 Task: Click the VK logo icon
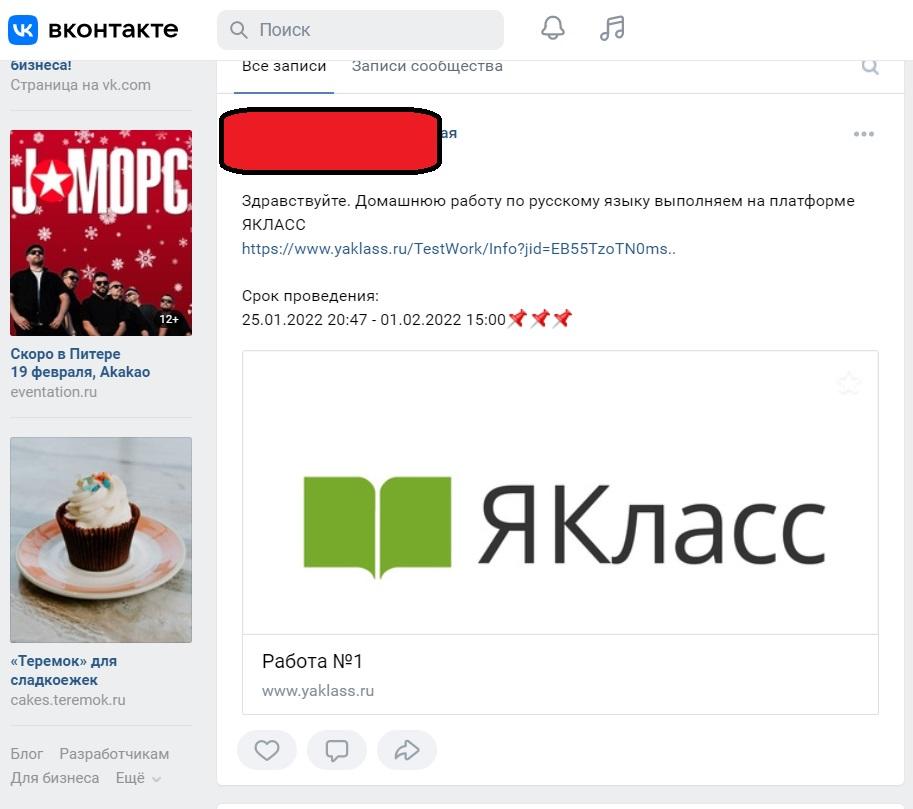click(23, 29)
